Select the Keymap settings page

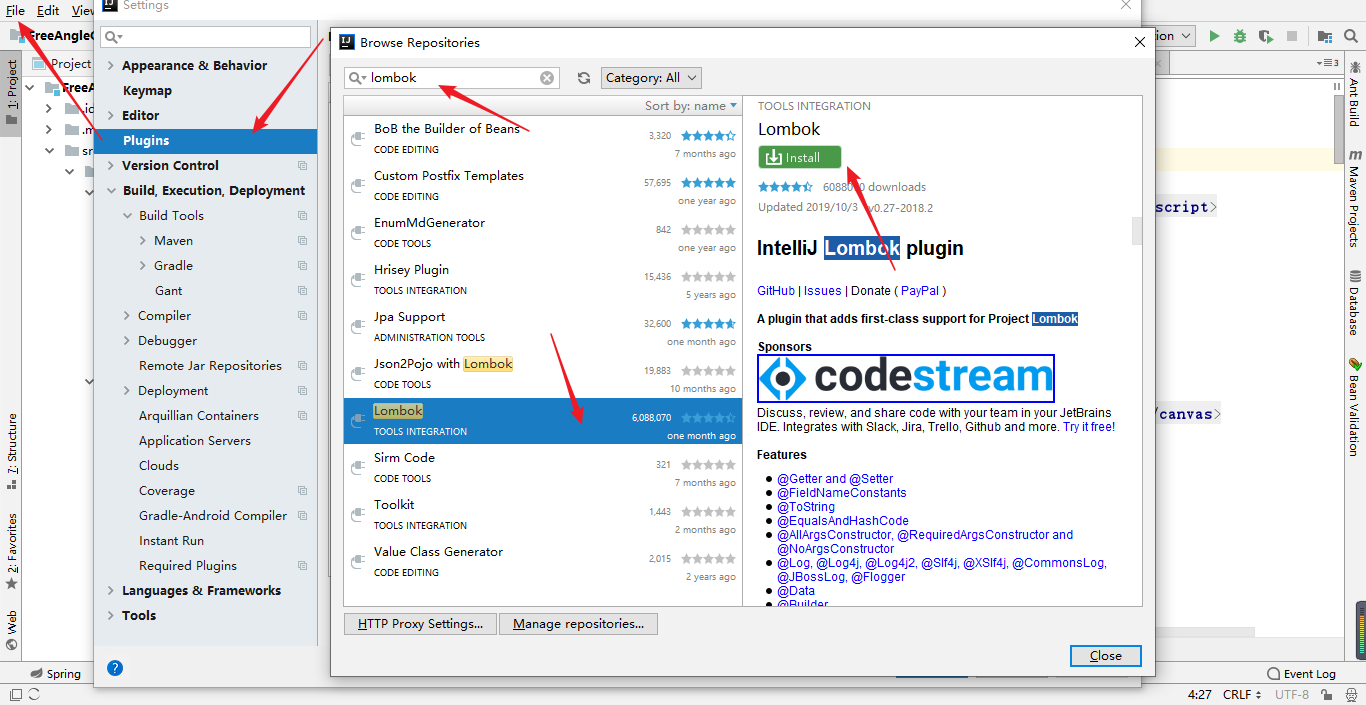[147, 91]
